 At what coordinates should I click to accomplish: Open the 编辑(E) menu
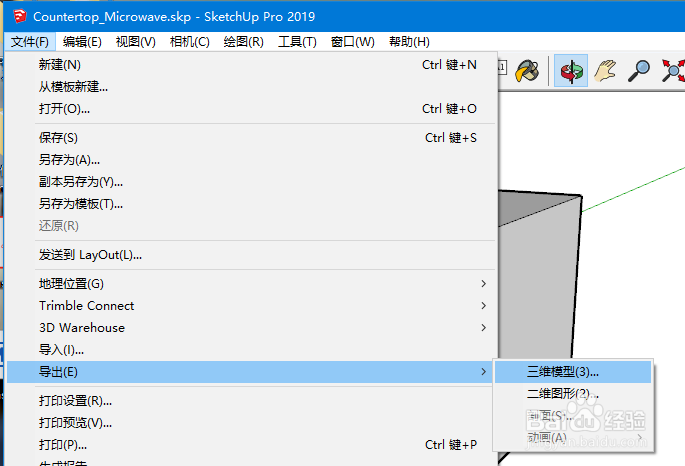coord(82,42)
